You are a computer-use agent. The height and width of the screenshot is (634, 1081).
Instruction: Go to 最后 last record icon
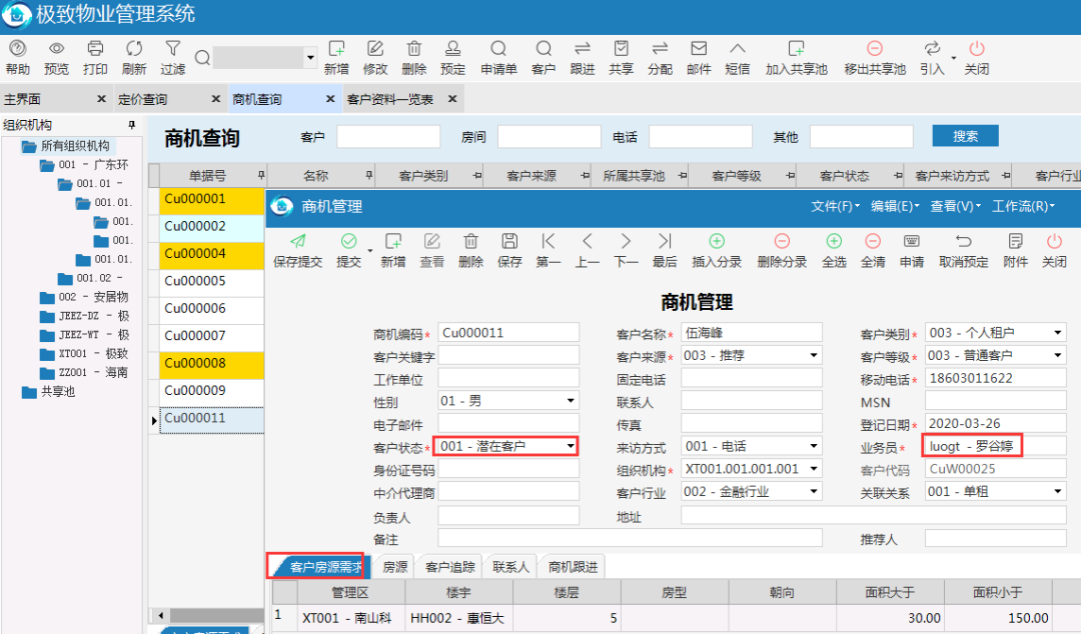pyautogui.click(x=665, y=241)
